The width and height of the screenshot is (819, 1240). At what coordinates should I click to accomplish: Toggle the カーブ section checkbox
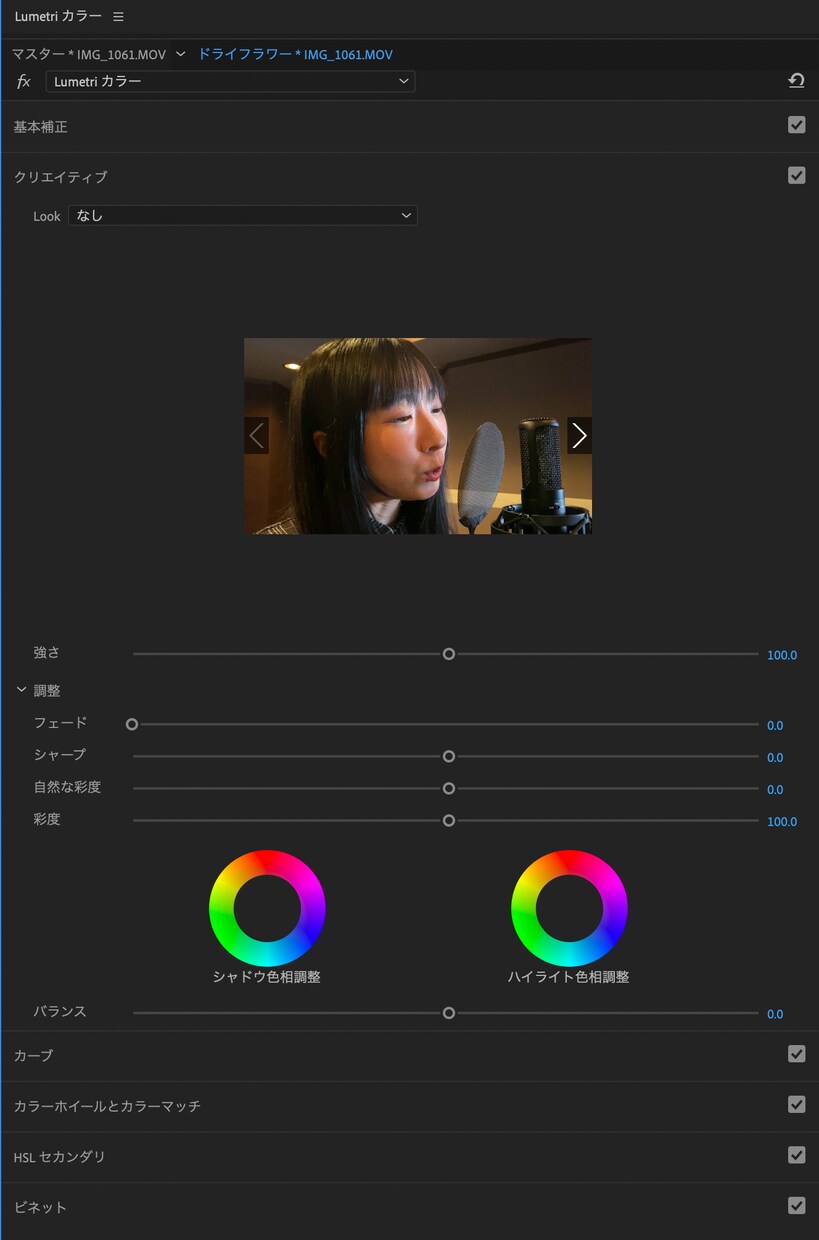(796, 1053)
